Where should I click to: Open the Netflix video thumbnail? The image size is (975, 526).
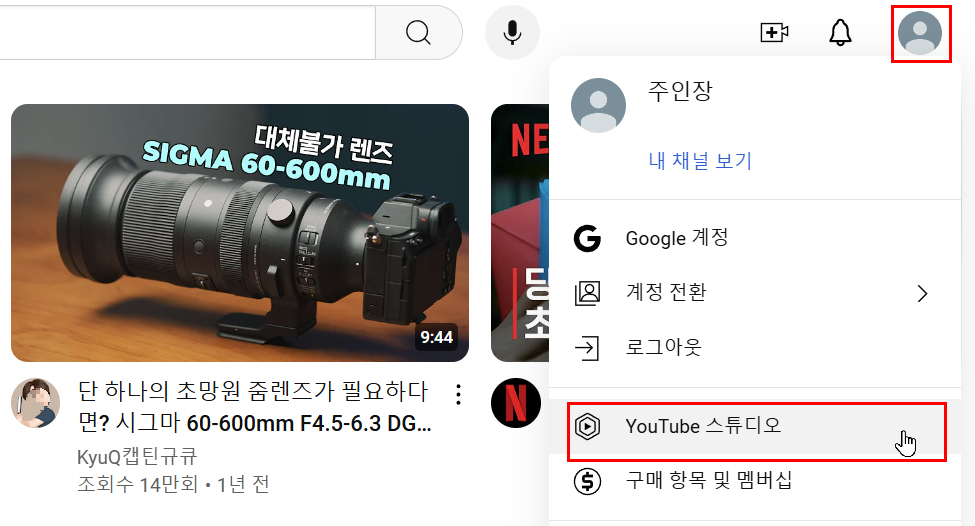point(520,233)
